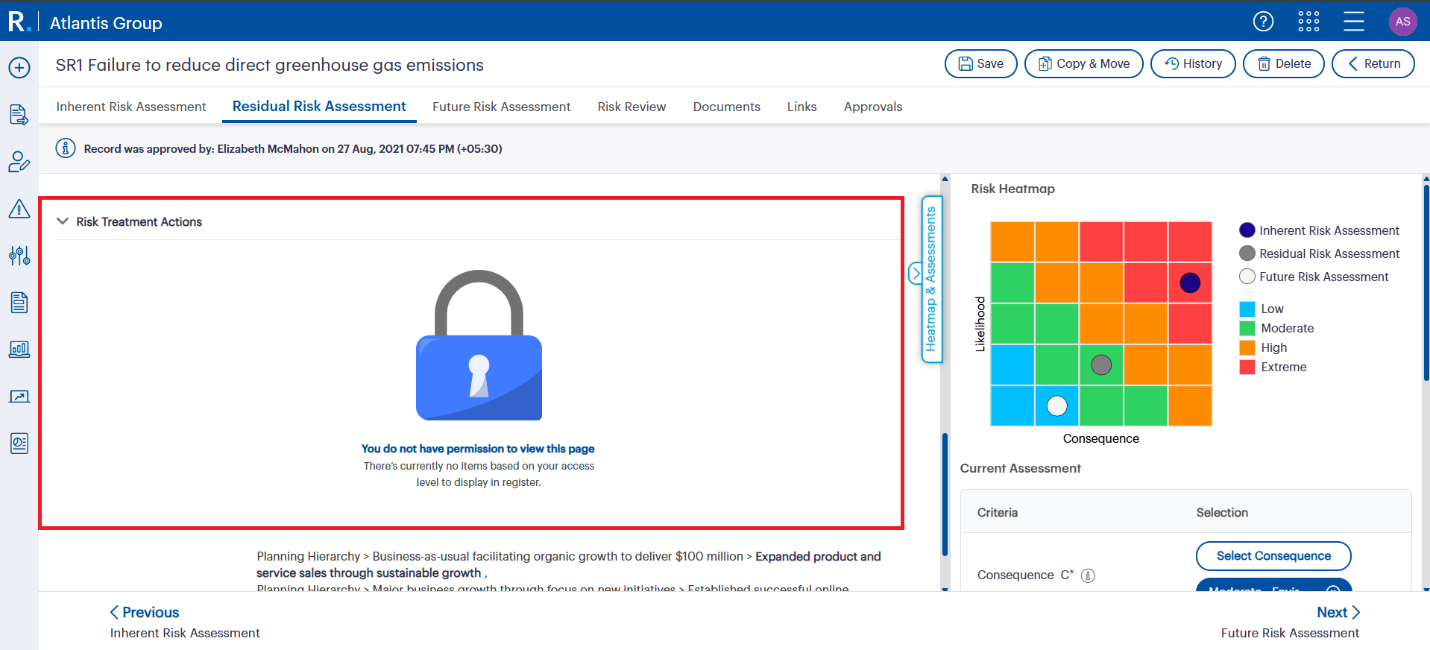
Task: Click the Future Risk Assessment legend entry
Action: (1314, 276)
